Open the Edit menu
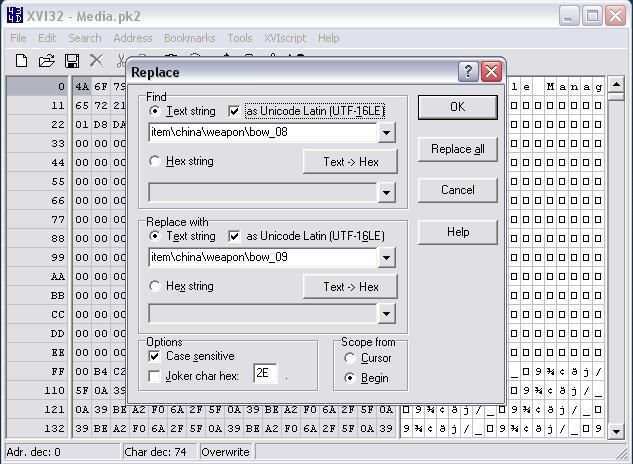The height and width of the screenshot is (464, 633). coord(47,38)
